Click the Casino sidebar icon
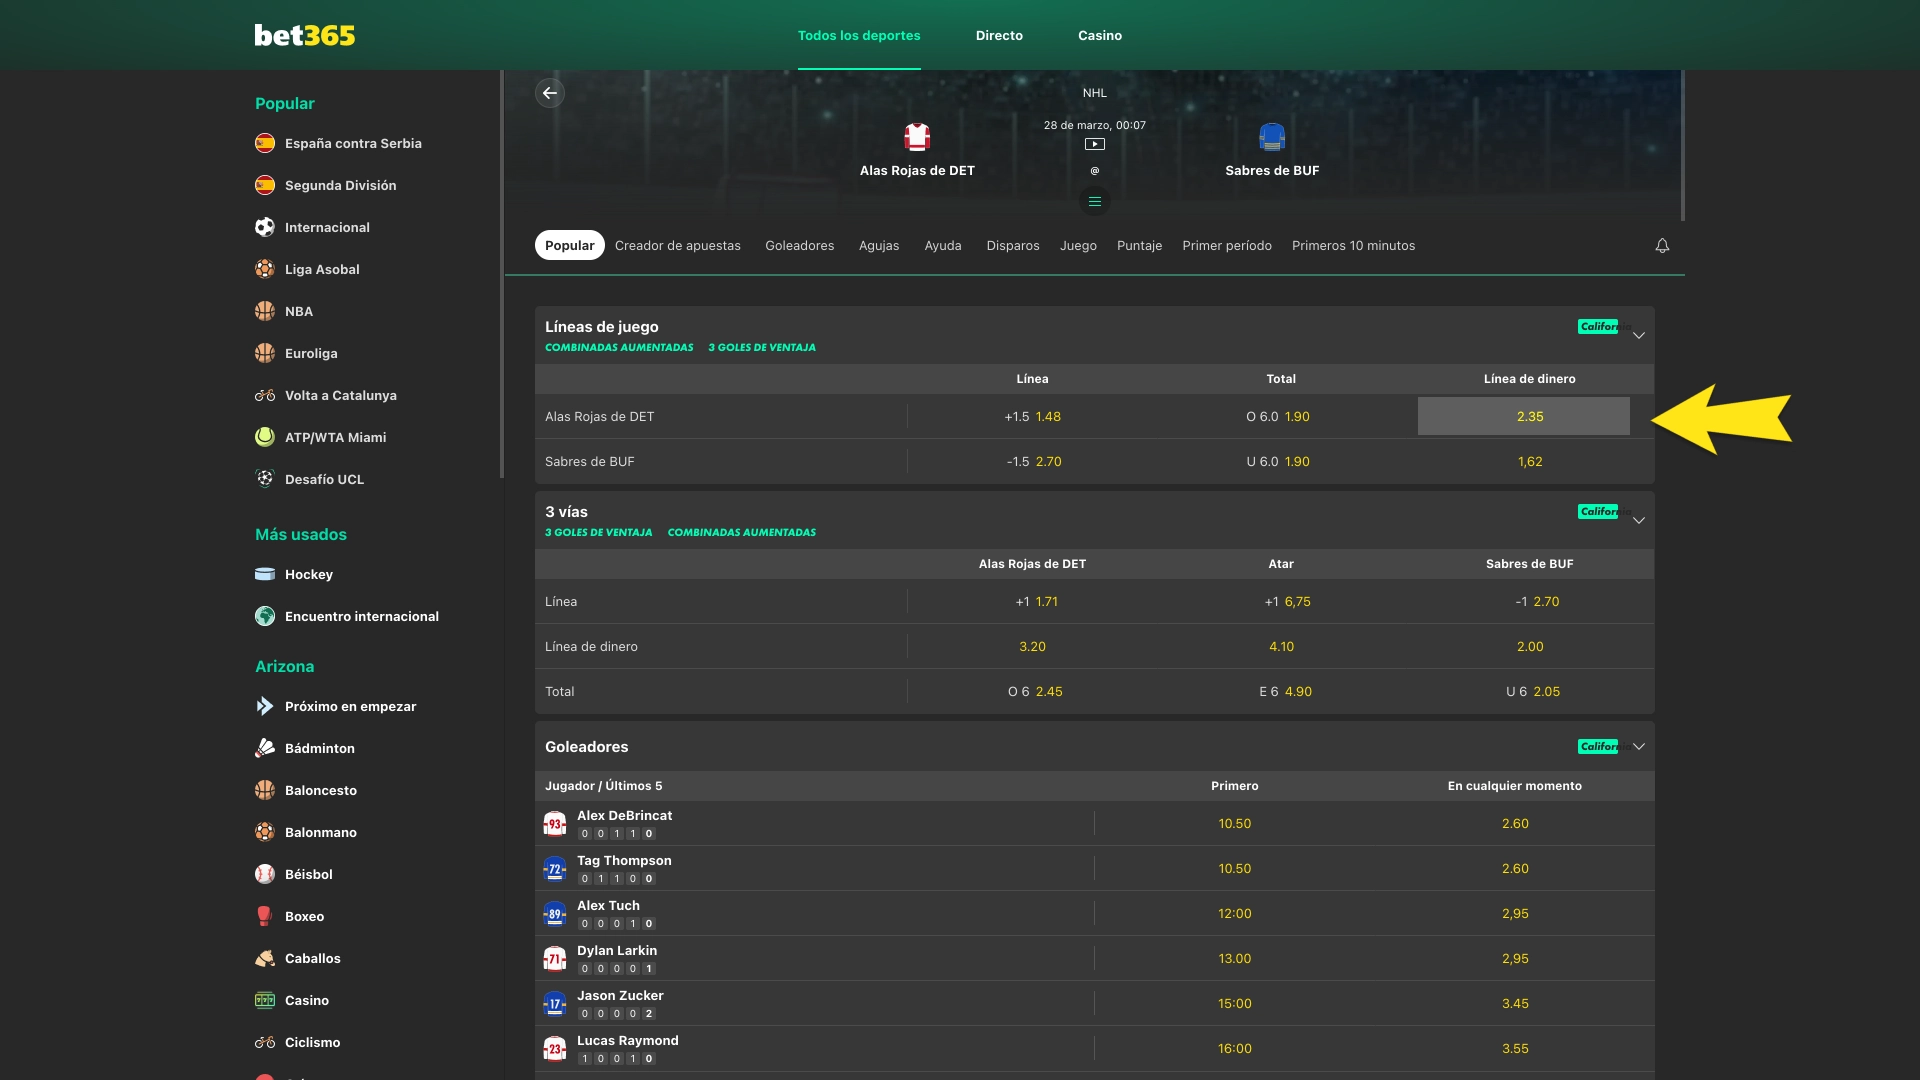Image resolution: width=1920 pixels, height=1080 pixels. pos(265,1000)
